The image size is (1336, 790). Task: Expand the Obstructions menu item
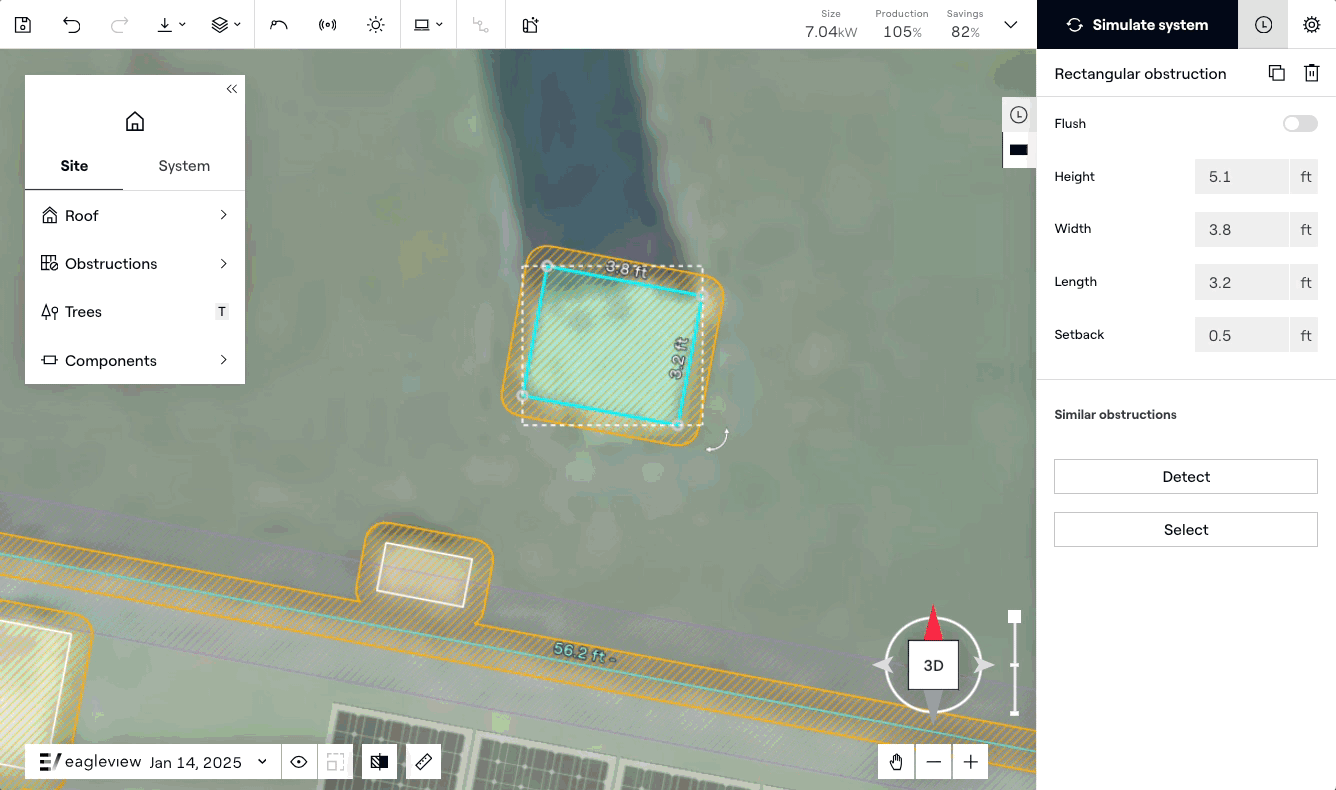pos(134,264)
